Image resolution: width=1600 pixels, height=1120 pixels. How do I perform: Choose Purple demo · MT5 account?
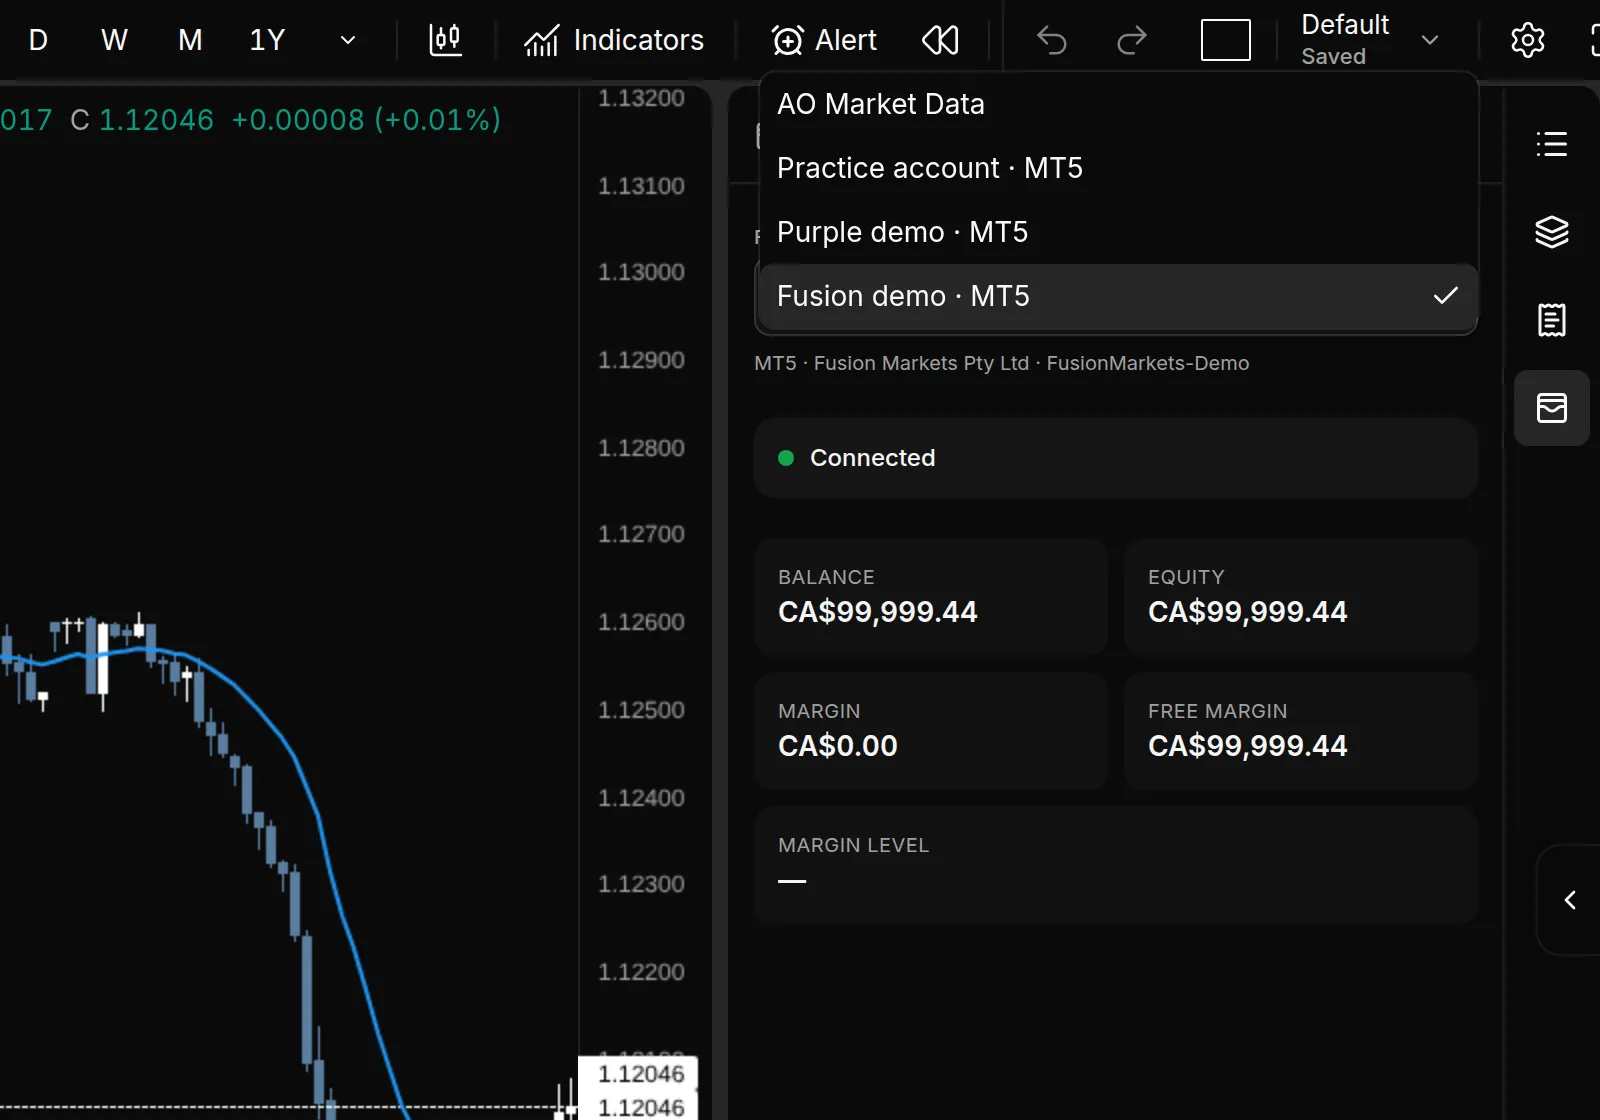(x=1118, y=232)
